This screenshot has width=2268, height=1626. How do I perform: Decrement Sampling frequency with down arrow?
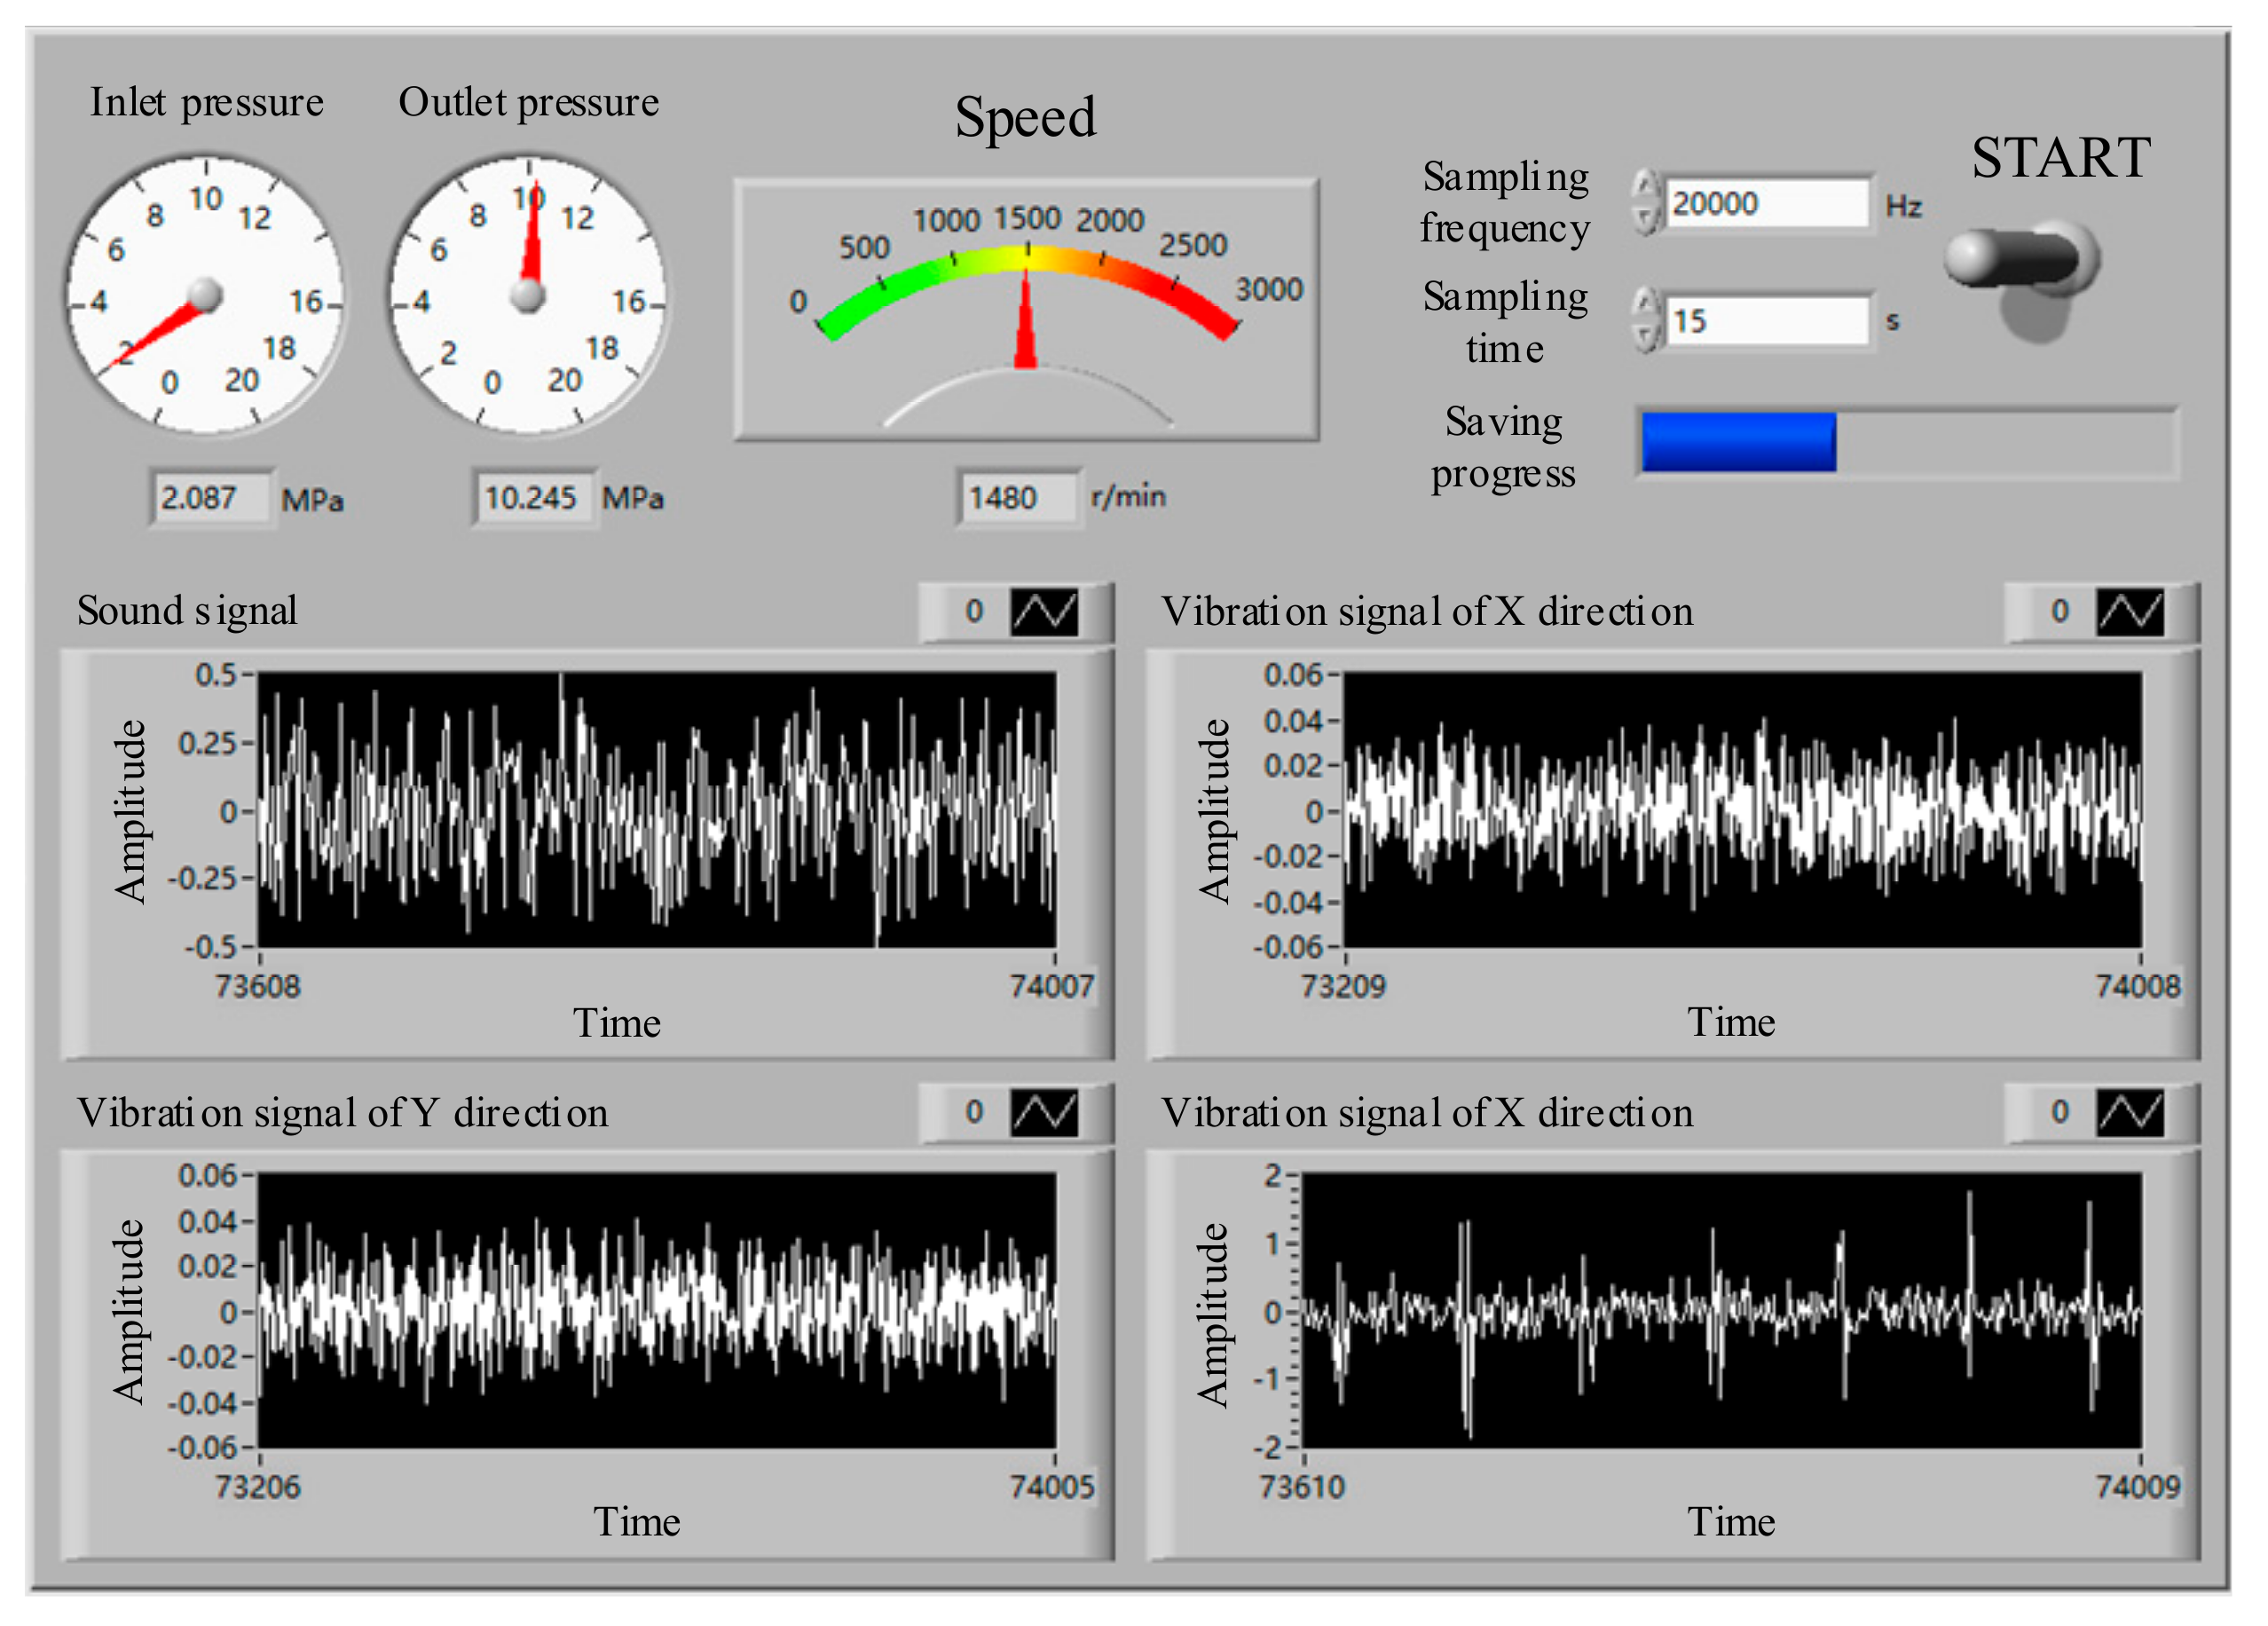point(1645,218)
